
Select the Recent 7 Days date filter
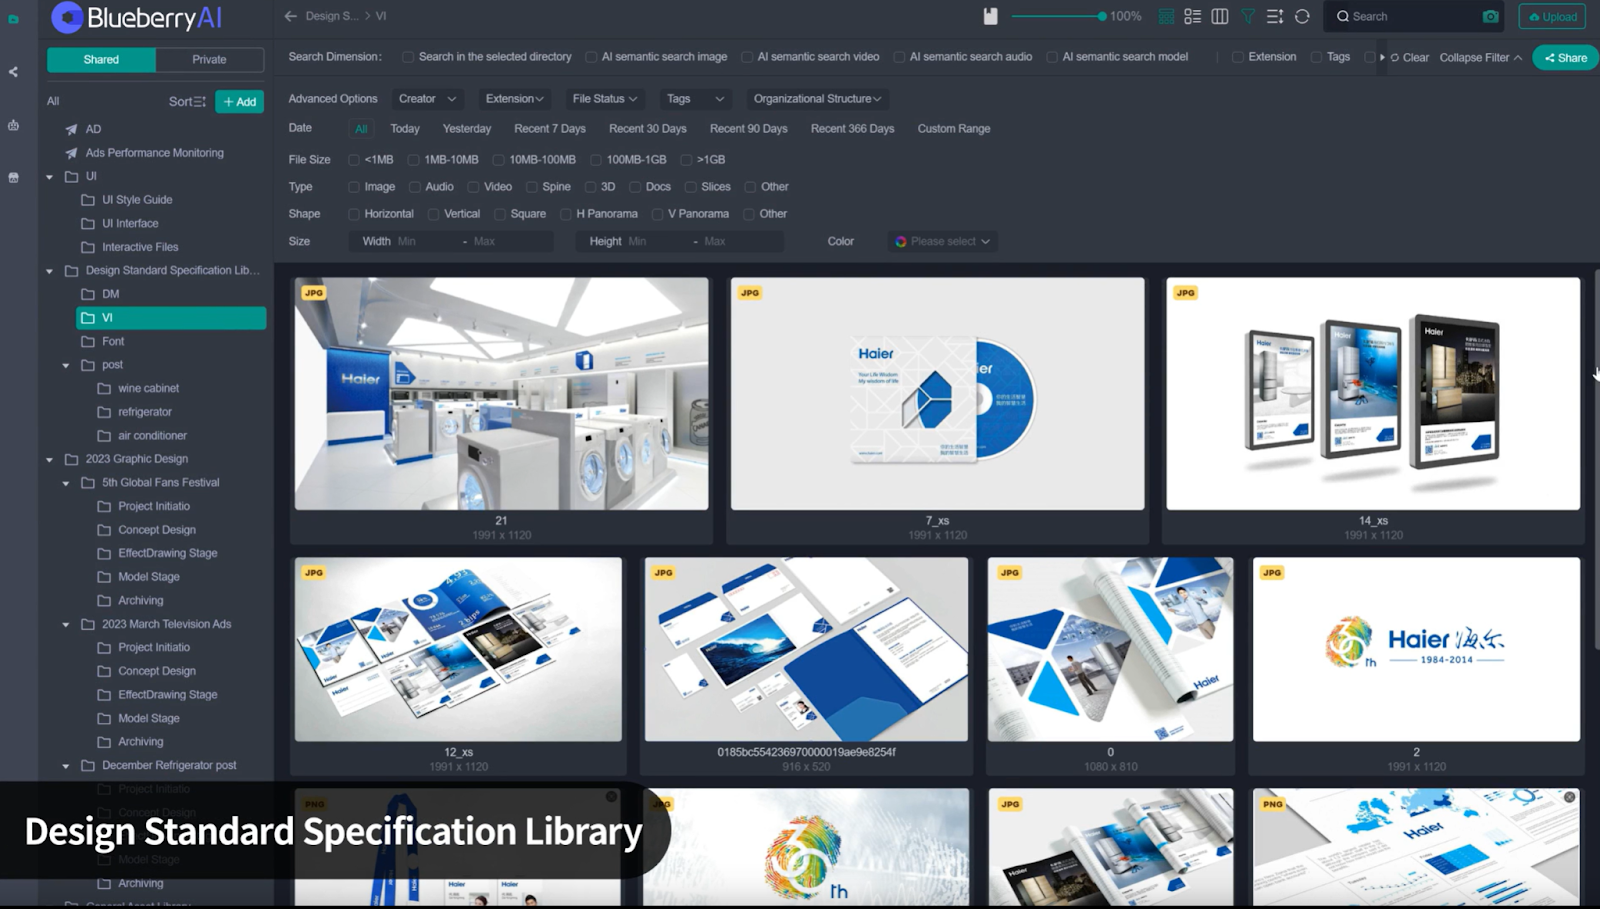(550, 129)
